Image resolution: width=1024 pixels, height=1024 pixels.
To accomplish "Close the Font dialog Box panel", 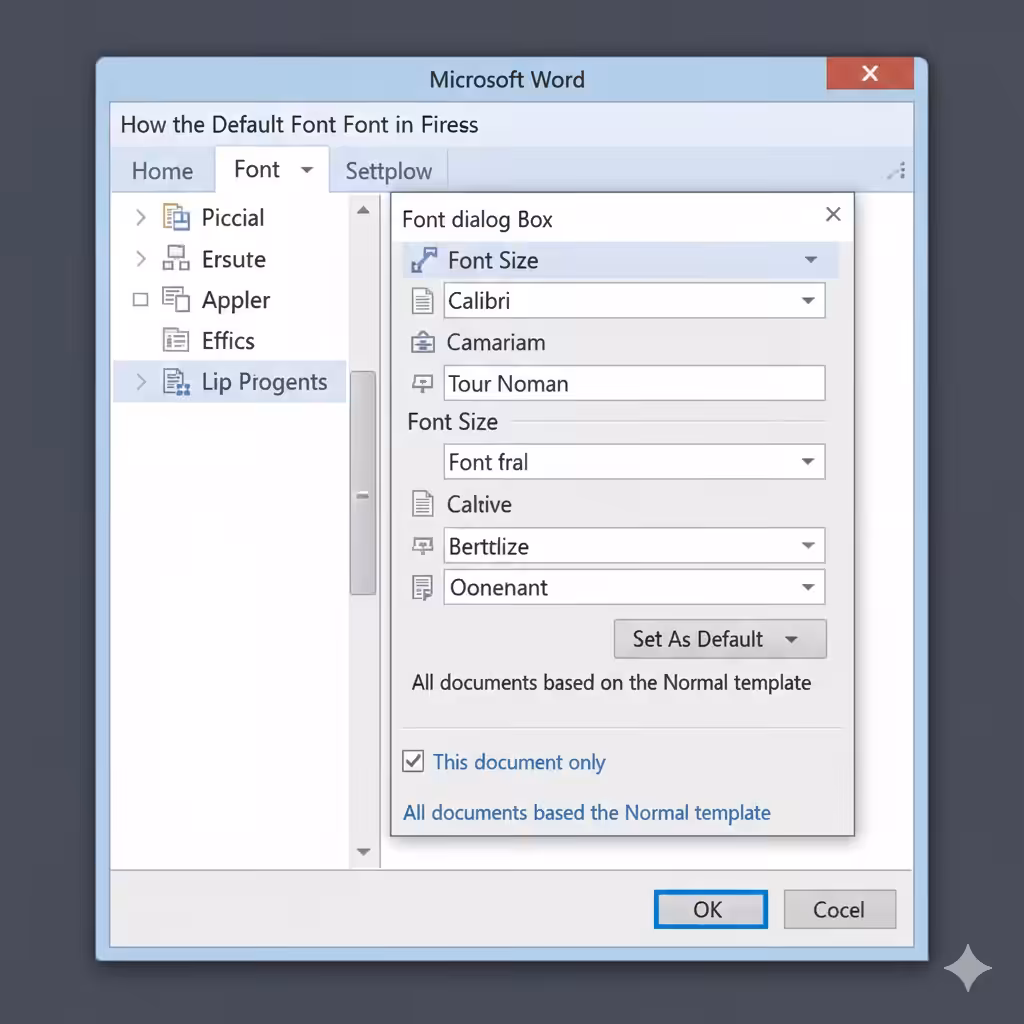I will click(833, 214).
